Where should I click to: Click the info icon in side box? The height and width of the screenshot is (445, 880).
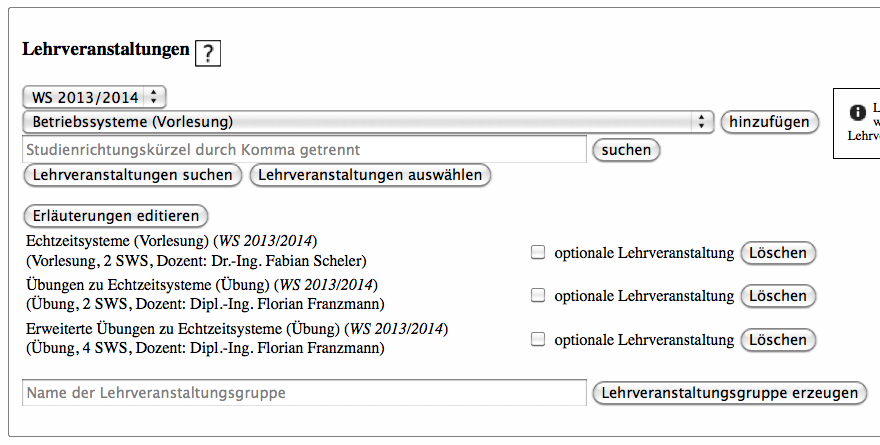point(857,113)
